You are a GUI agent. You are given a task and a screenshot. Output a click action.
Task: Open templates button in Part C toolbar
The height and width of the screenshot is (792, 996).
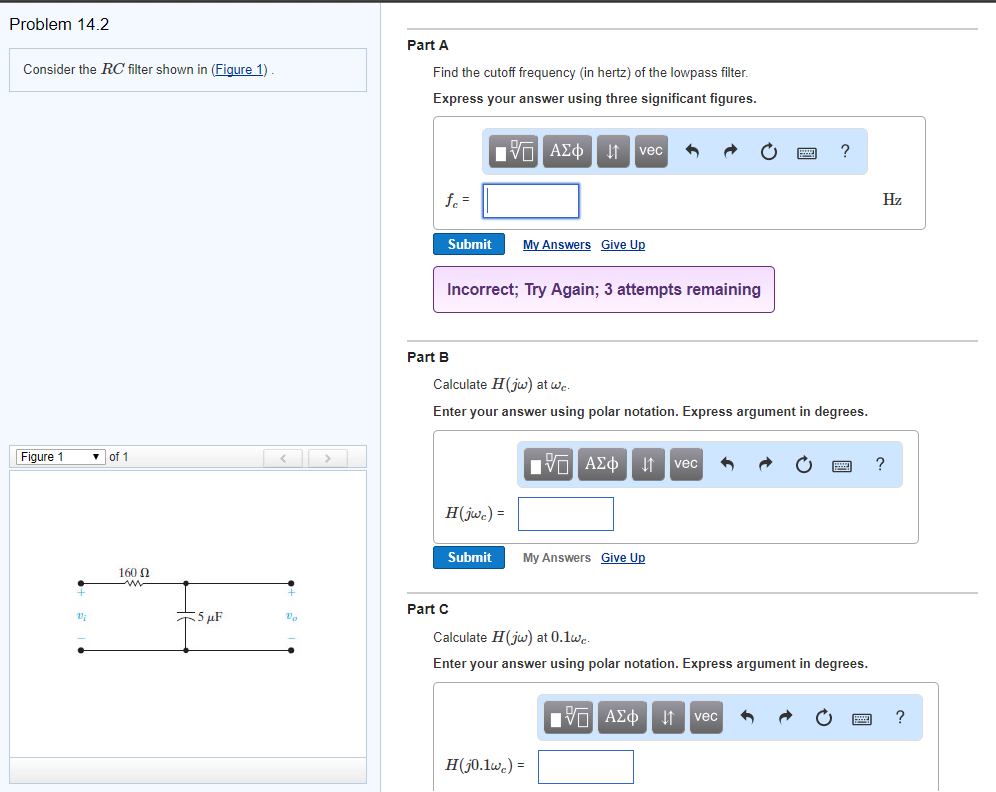coord(569,717)
